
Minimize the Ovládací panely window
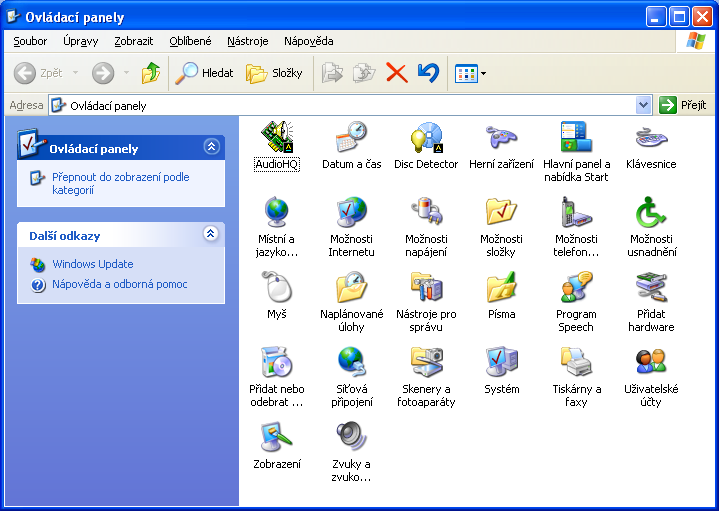[x=656, y=17]
